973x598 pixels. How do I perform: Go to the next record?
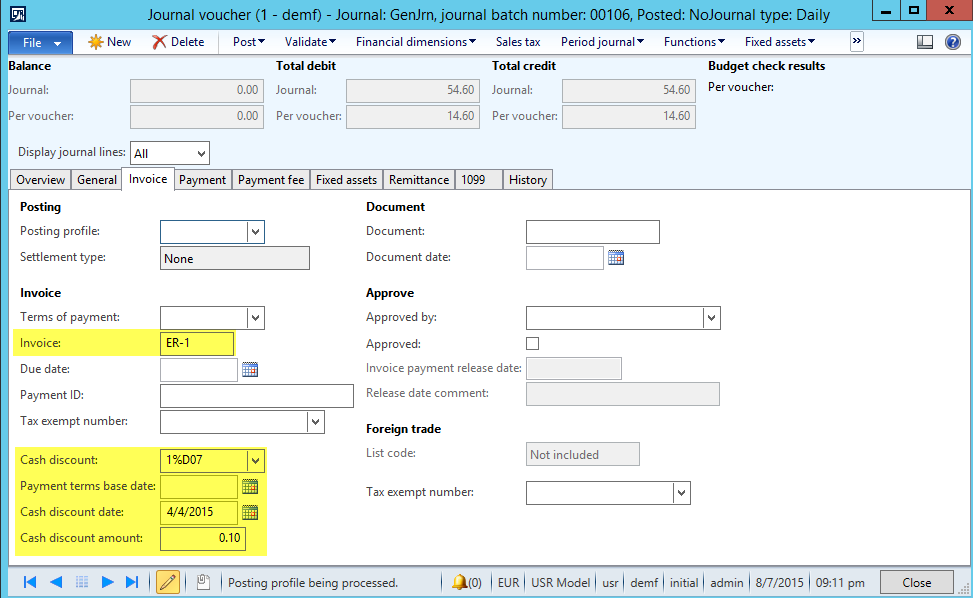(107, 582)
